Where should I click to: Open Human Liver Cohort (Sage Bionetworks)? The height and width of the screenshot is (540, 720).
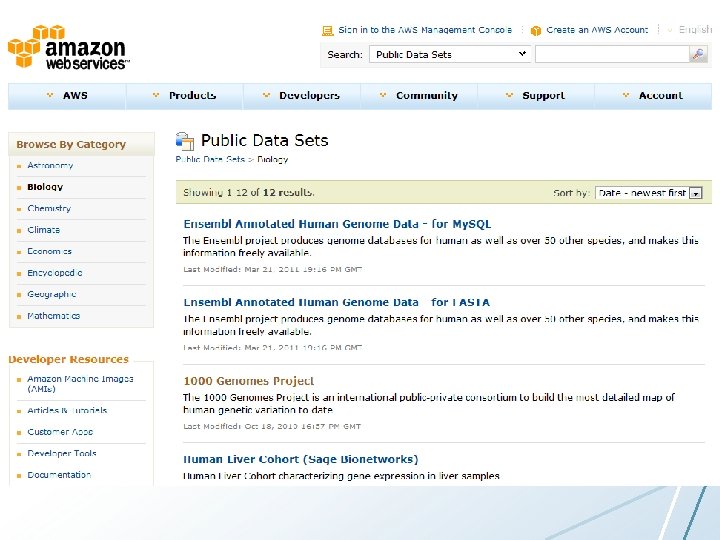[x=301, y=460]
